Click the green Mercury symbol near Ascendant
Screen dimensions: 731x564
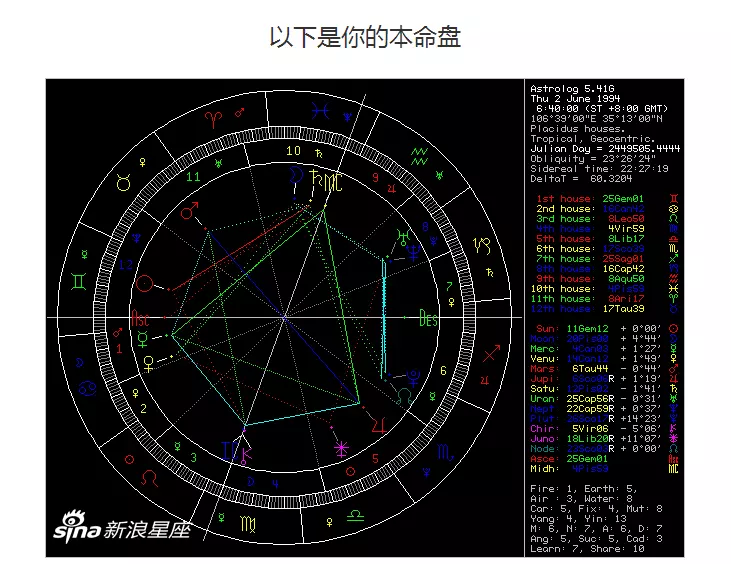(143, 339)
